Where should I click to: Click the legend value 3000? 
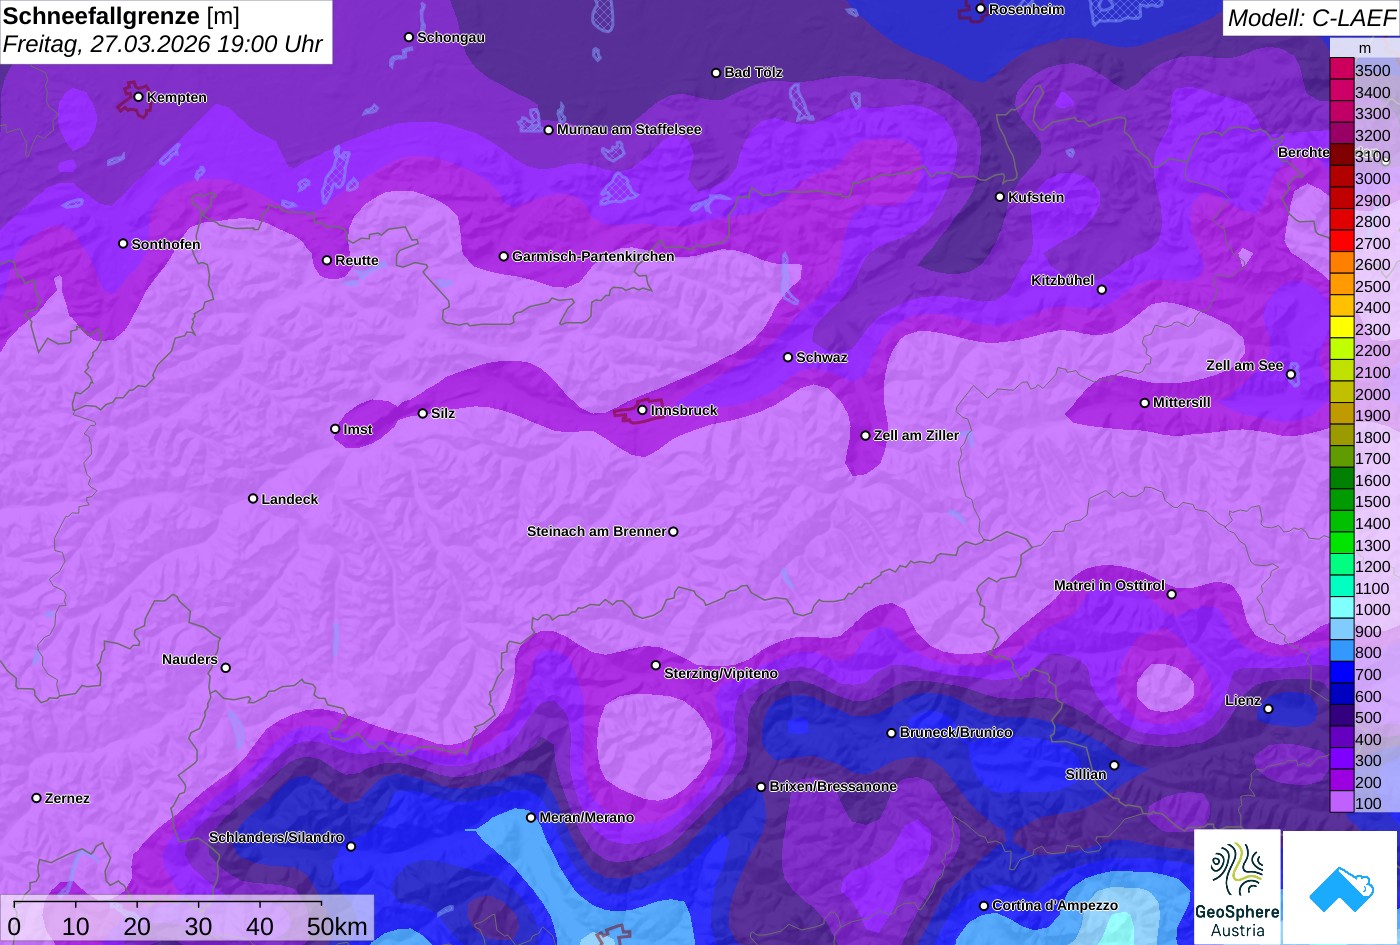[1373, 179]
